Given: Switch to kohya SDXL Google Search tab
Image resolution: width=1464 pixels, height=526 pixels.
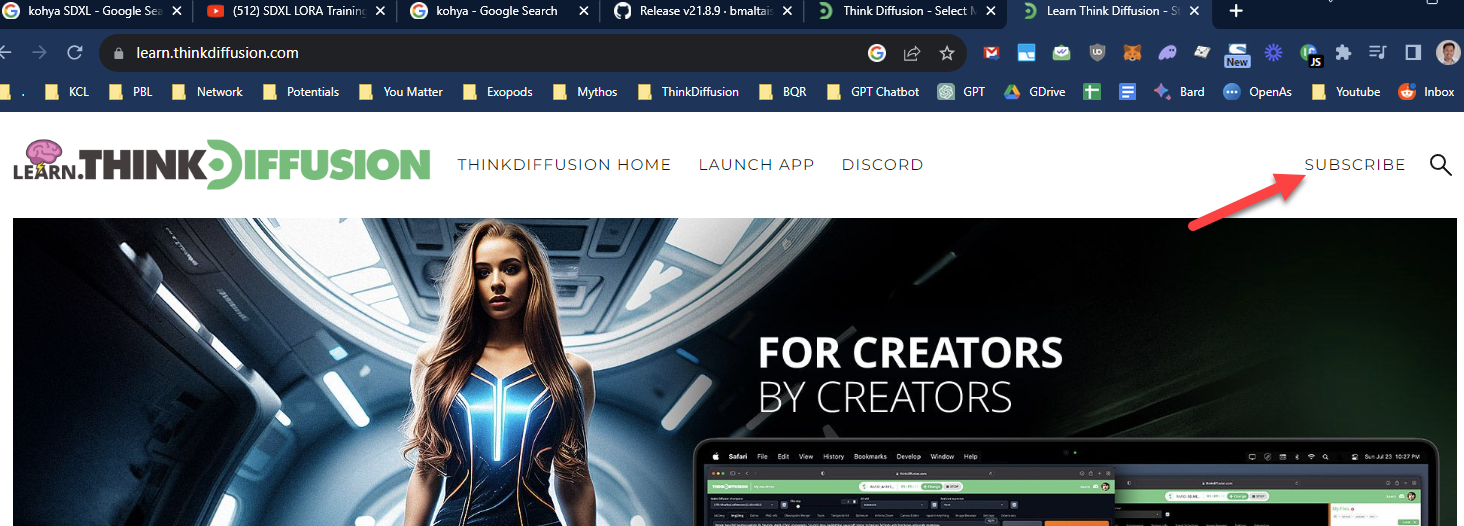Looking at the screenshot, I should pyautogui.click(x=96, y=11).
